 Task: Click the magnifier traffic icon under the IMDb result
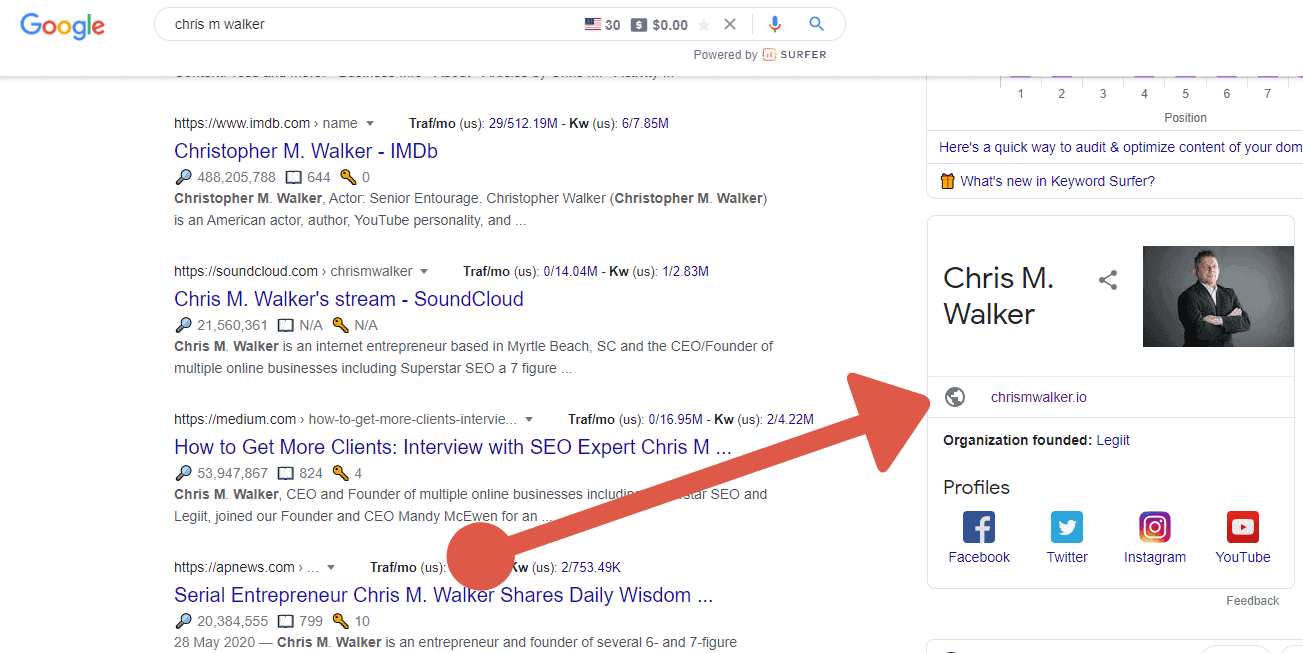coord(183,177)
